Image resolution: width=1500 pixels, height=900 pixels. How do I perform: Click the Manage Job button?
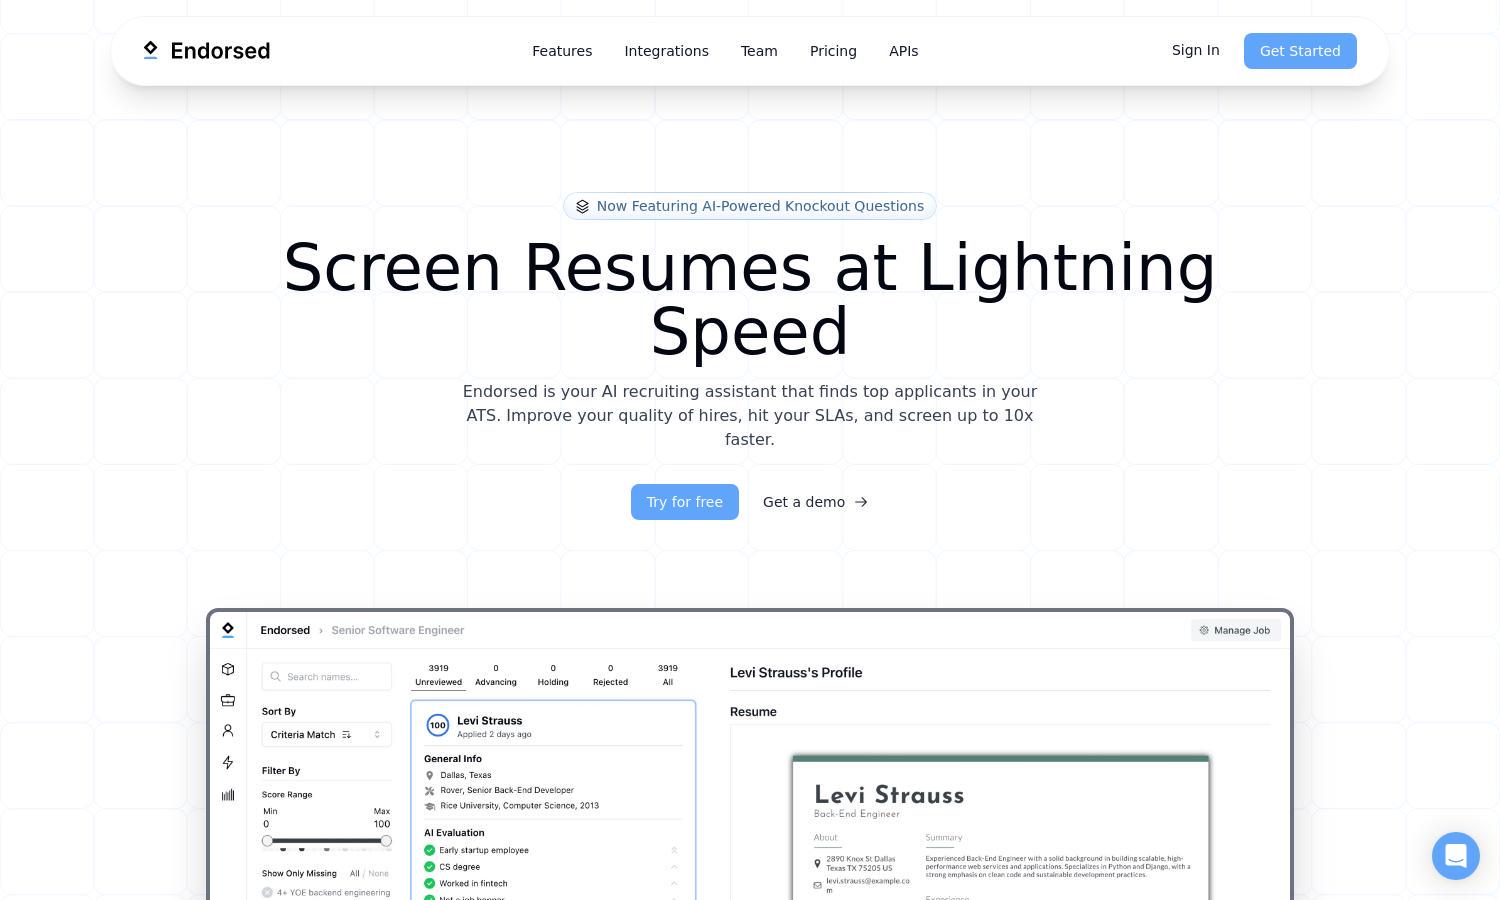1236,630
